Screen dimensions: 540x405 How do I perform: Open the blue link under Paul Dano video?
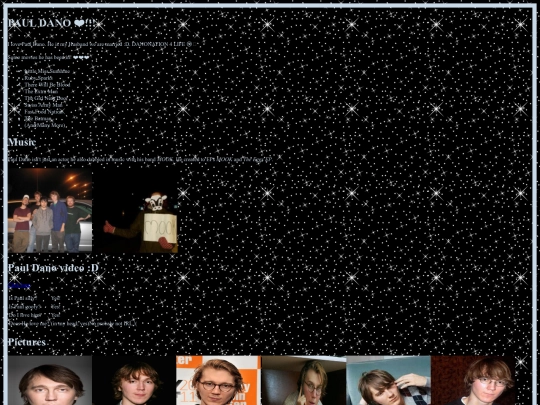click(19, 285)
